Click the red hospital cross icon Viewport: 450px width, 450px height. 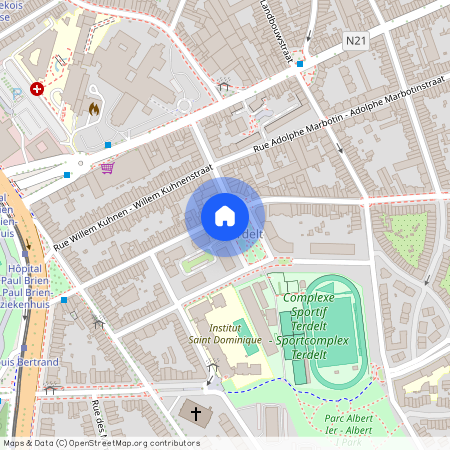tap(37, 89)
